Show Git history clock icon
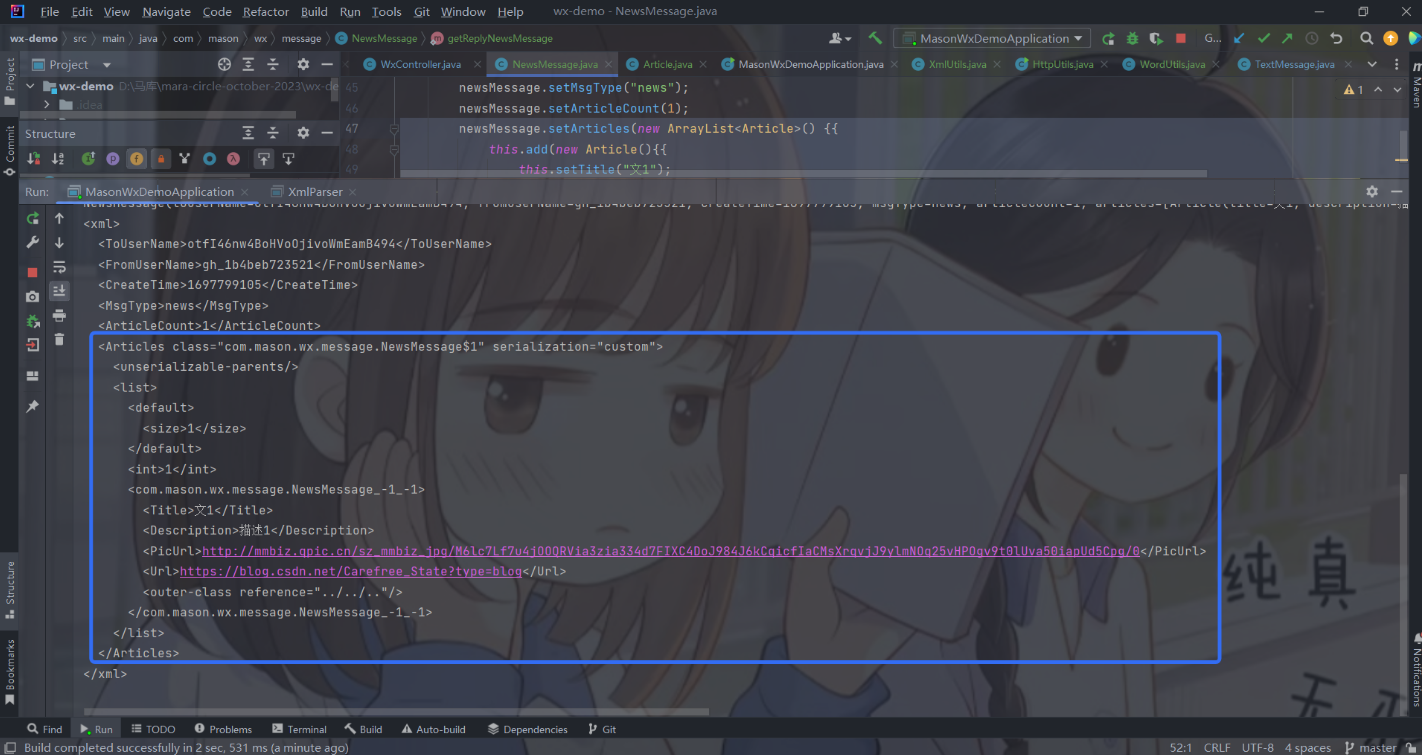Screen dimensions: 1422x755 [x=1311, y=38]
